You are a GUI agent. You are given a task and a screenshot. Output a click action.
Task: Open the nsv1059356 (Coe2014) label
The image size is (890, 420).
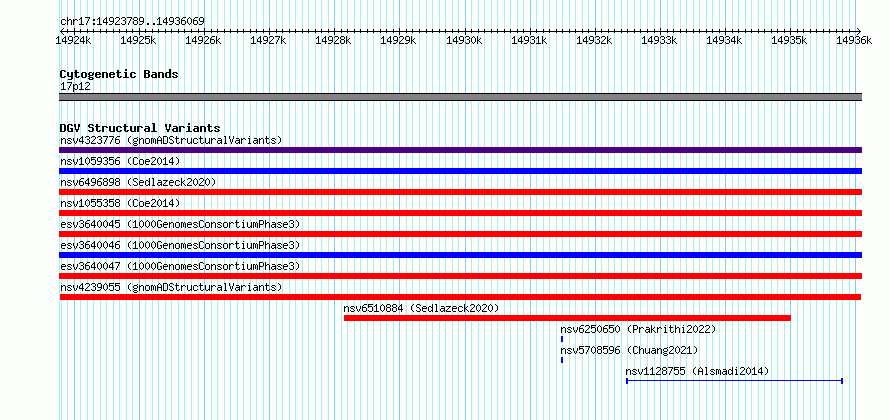pos(120,161)
